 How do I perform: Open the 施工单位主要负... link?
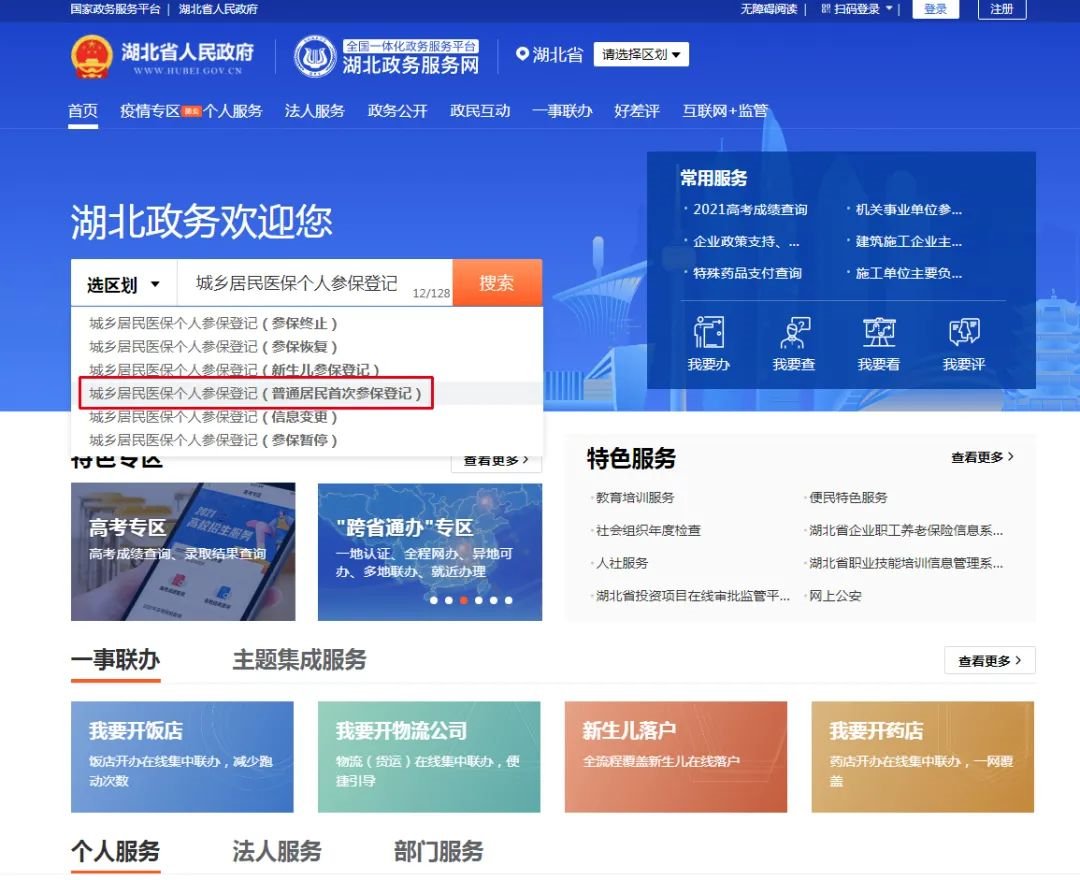908,273
